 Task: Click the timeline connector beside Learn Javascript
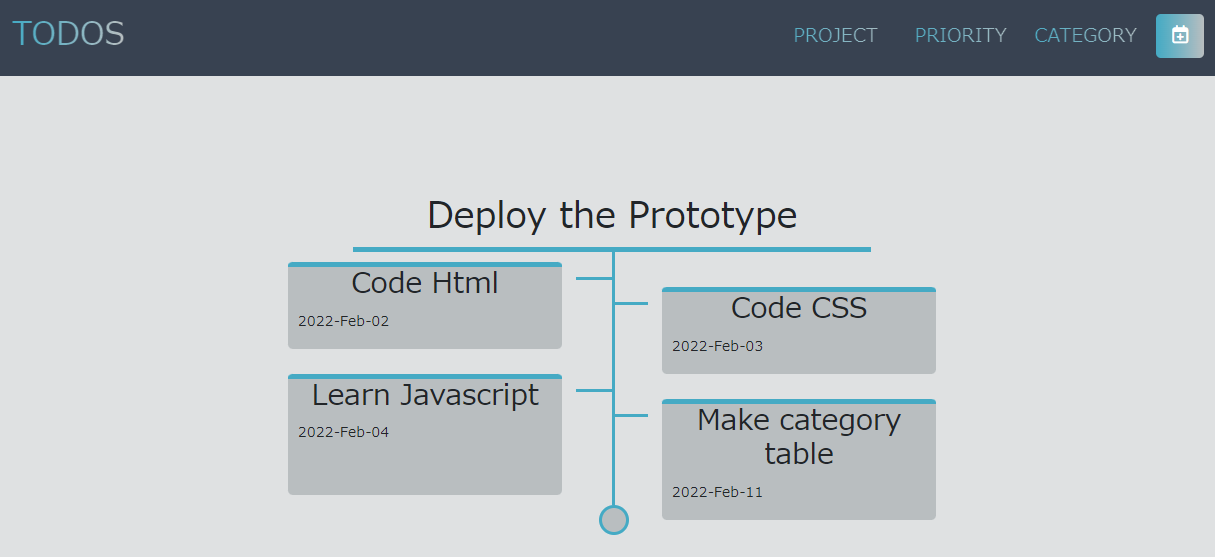594,390
